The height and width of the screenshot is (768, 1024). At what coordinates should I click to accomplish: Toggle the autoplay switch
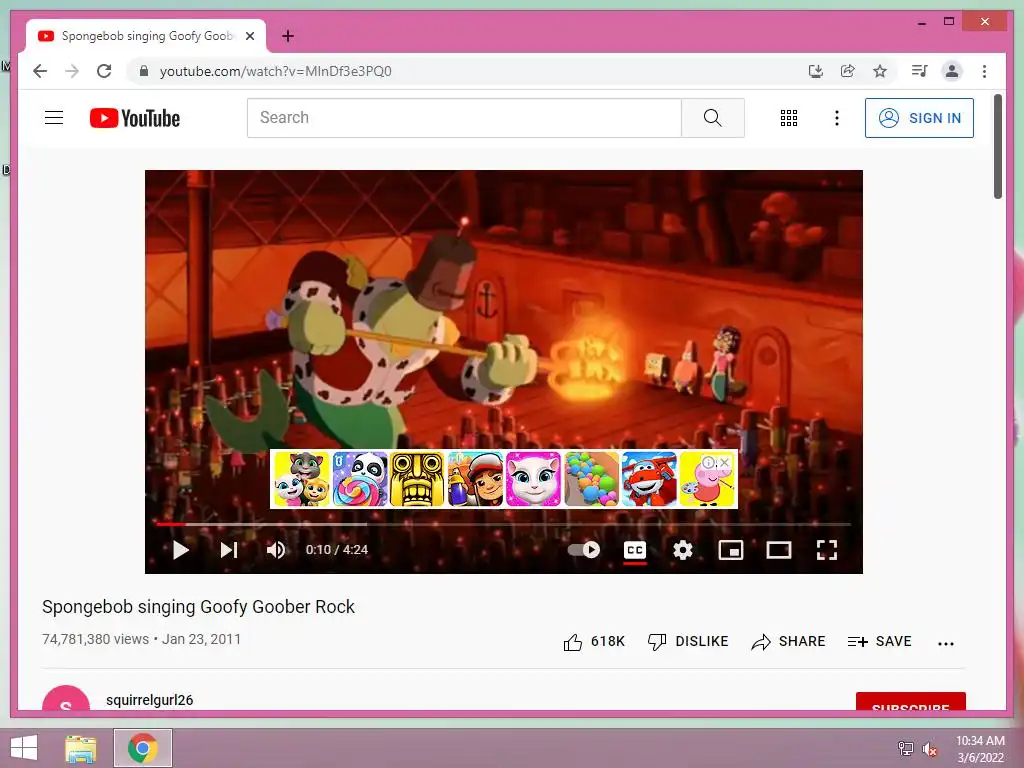point(583,550)
